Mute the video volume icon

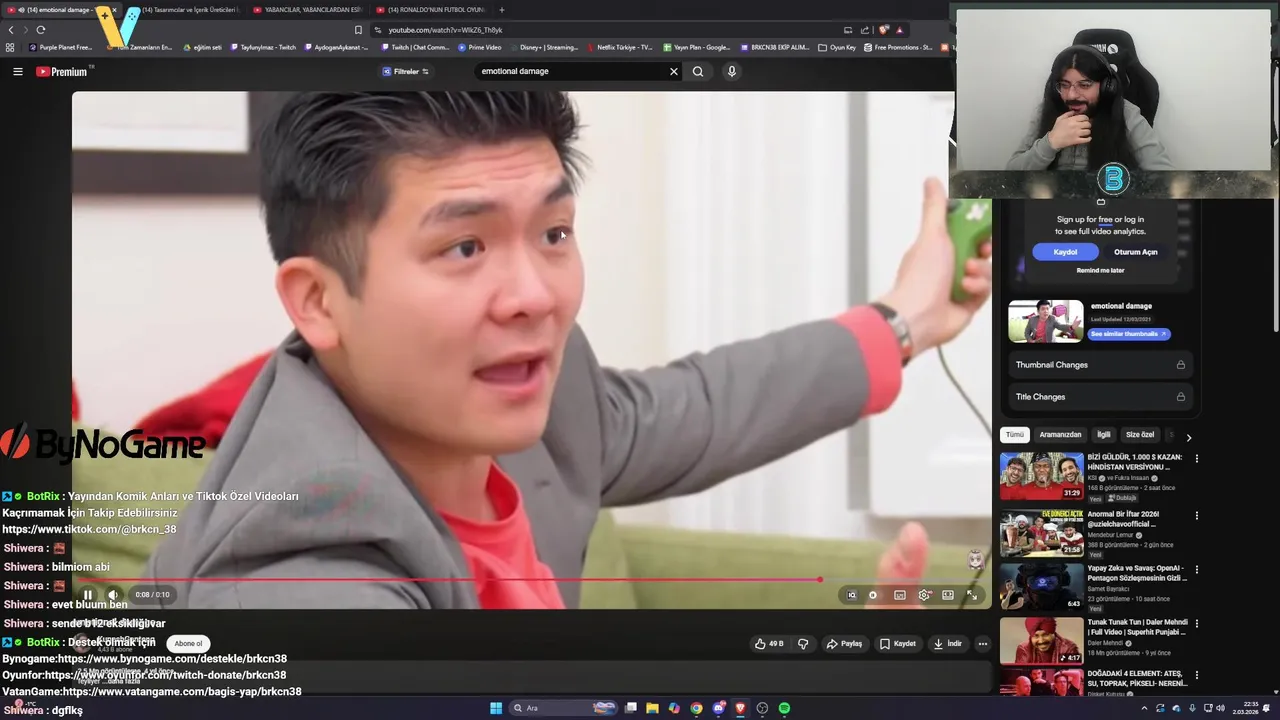pyautogui.click(x=113, y=595)
